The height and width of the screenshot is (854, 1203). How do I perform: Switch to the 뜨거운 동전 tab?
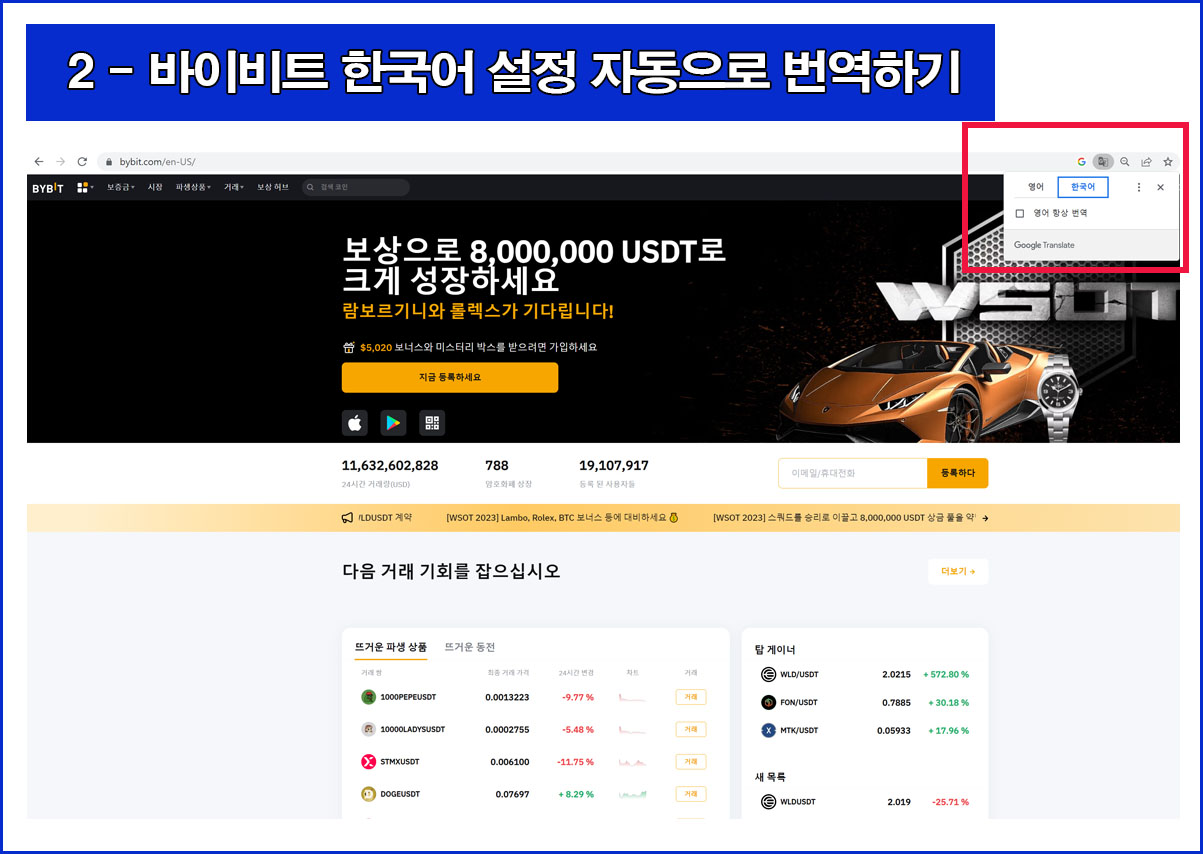(x=470, y=647)
